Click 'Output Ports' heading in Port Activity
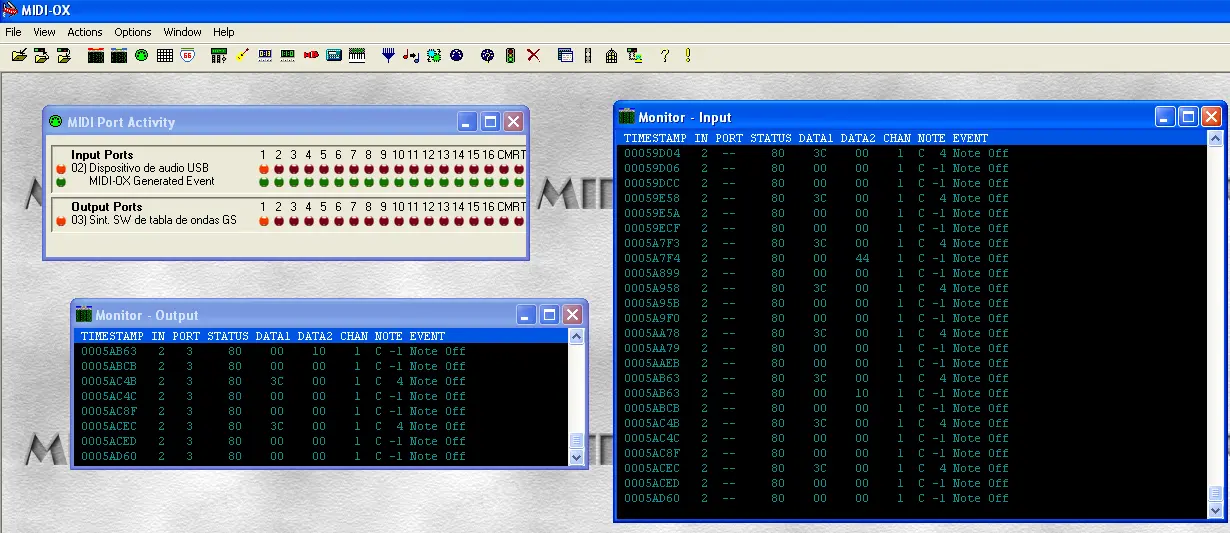Viewport: 1230px width, 533px height. 105,207
